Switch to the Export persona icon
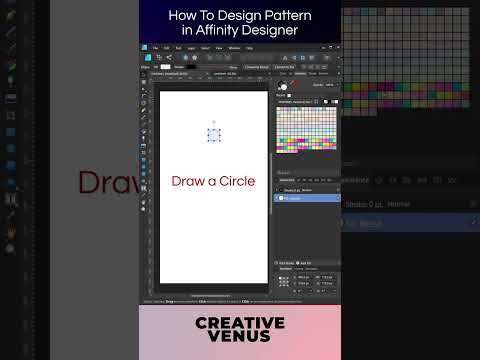The height and width of the screenshot is (360, 480). click(169, 57)
